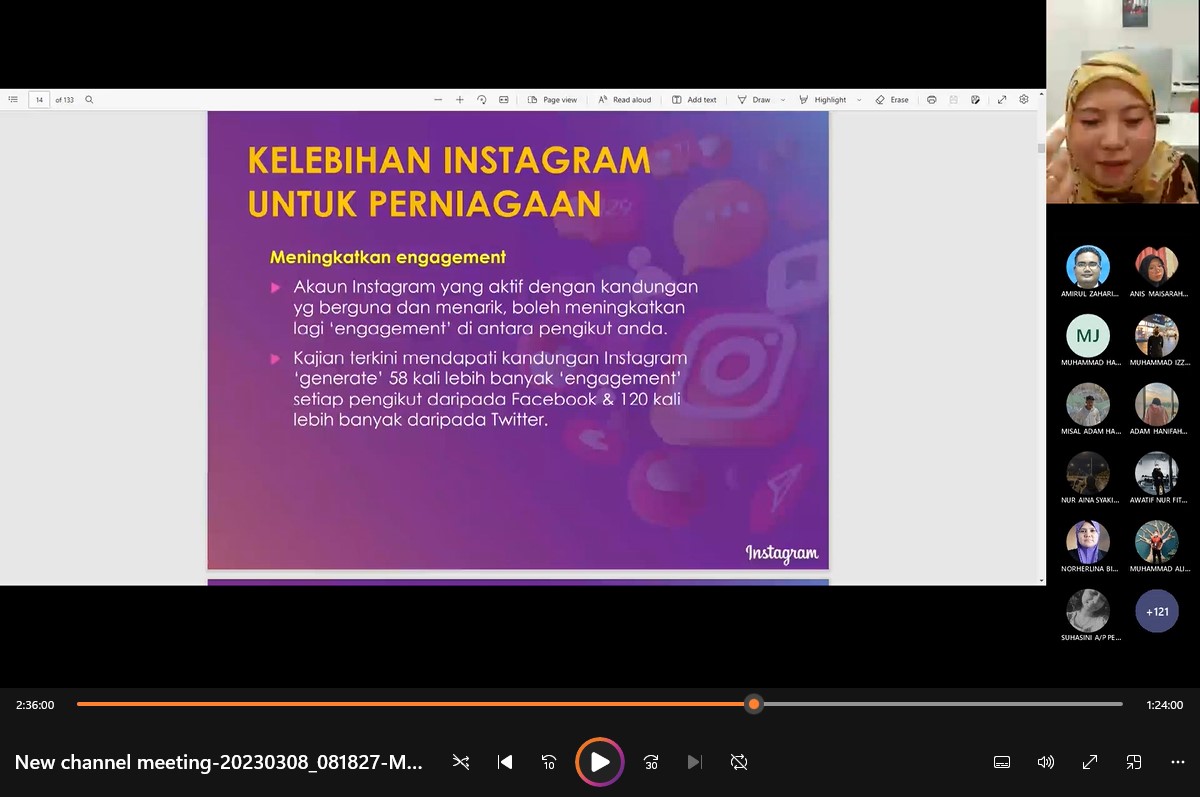This screenshot has width=1200, height=797.
Task: Select the Draw tool
Action: point(754,100)
